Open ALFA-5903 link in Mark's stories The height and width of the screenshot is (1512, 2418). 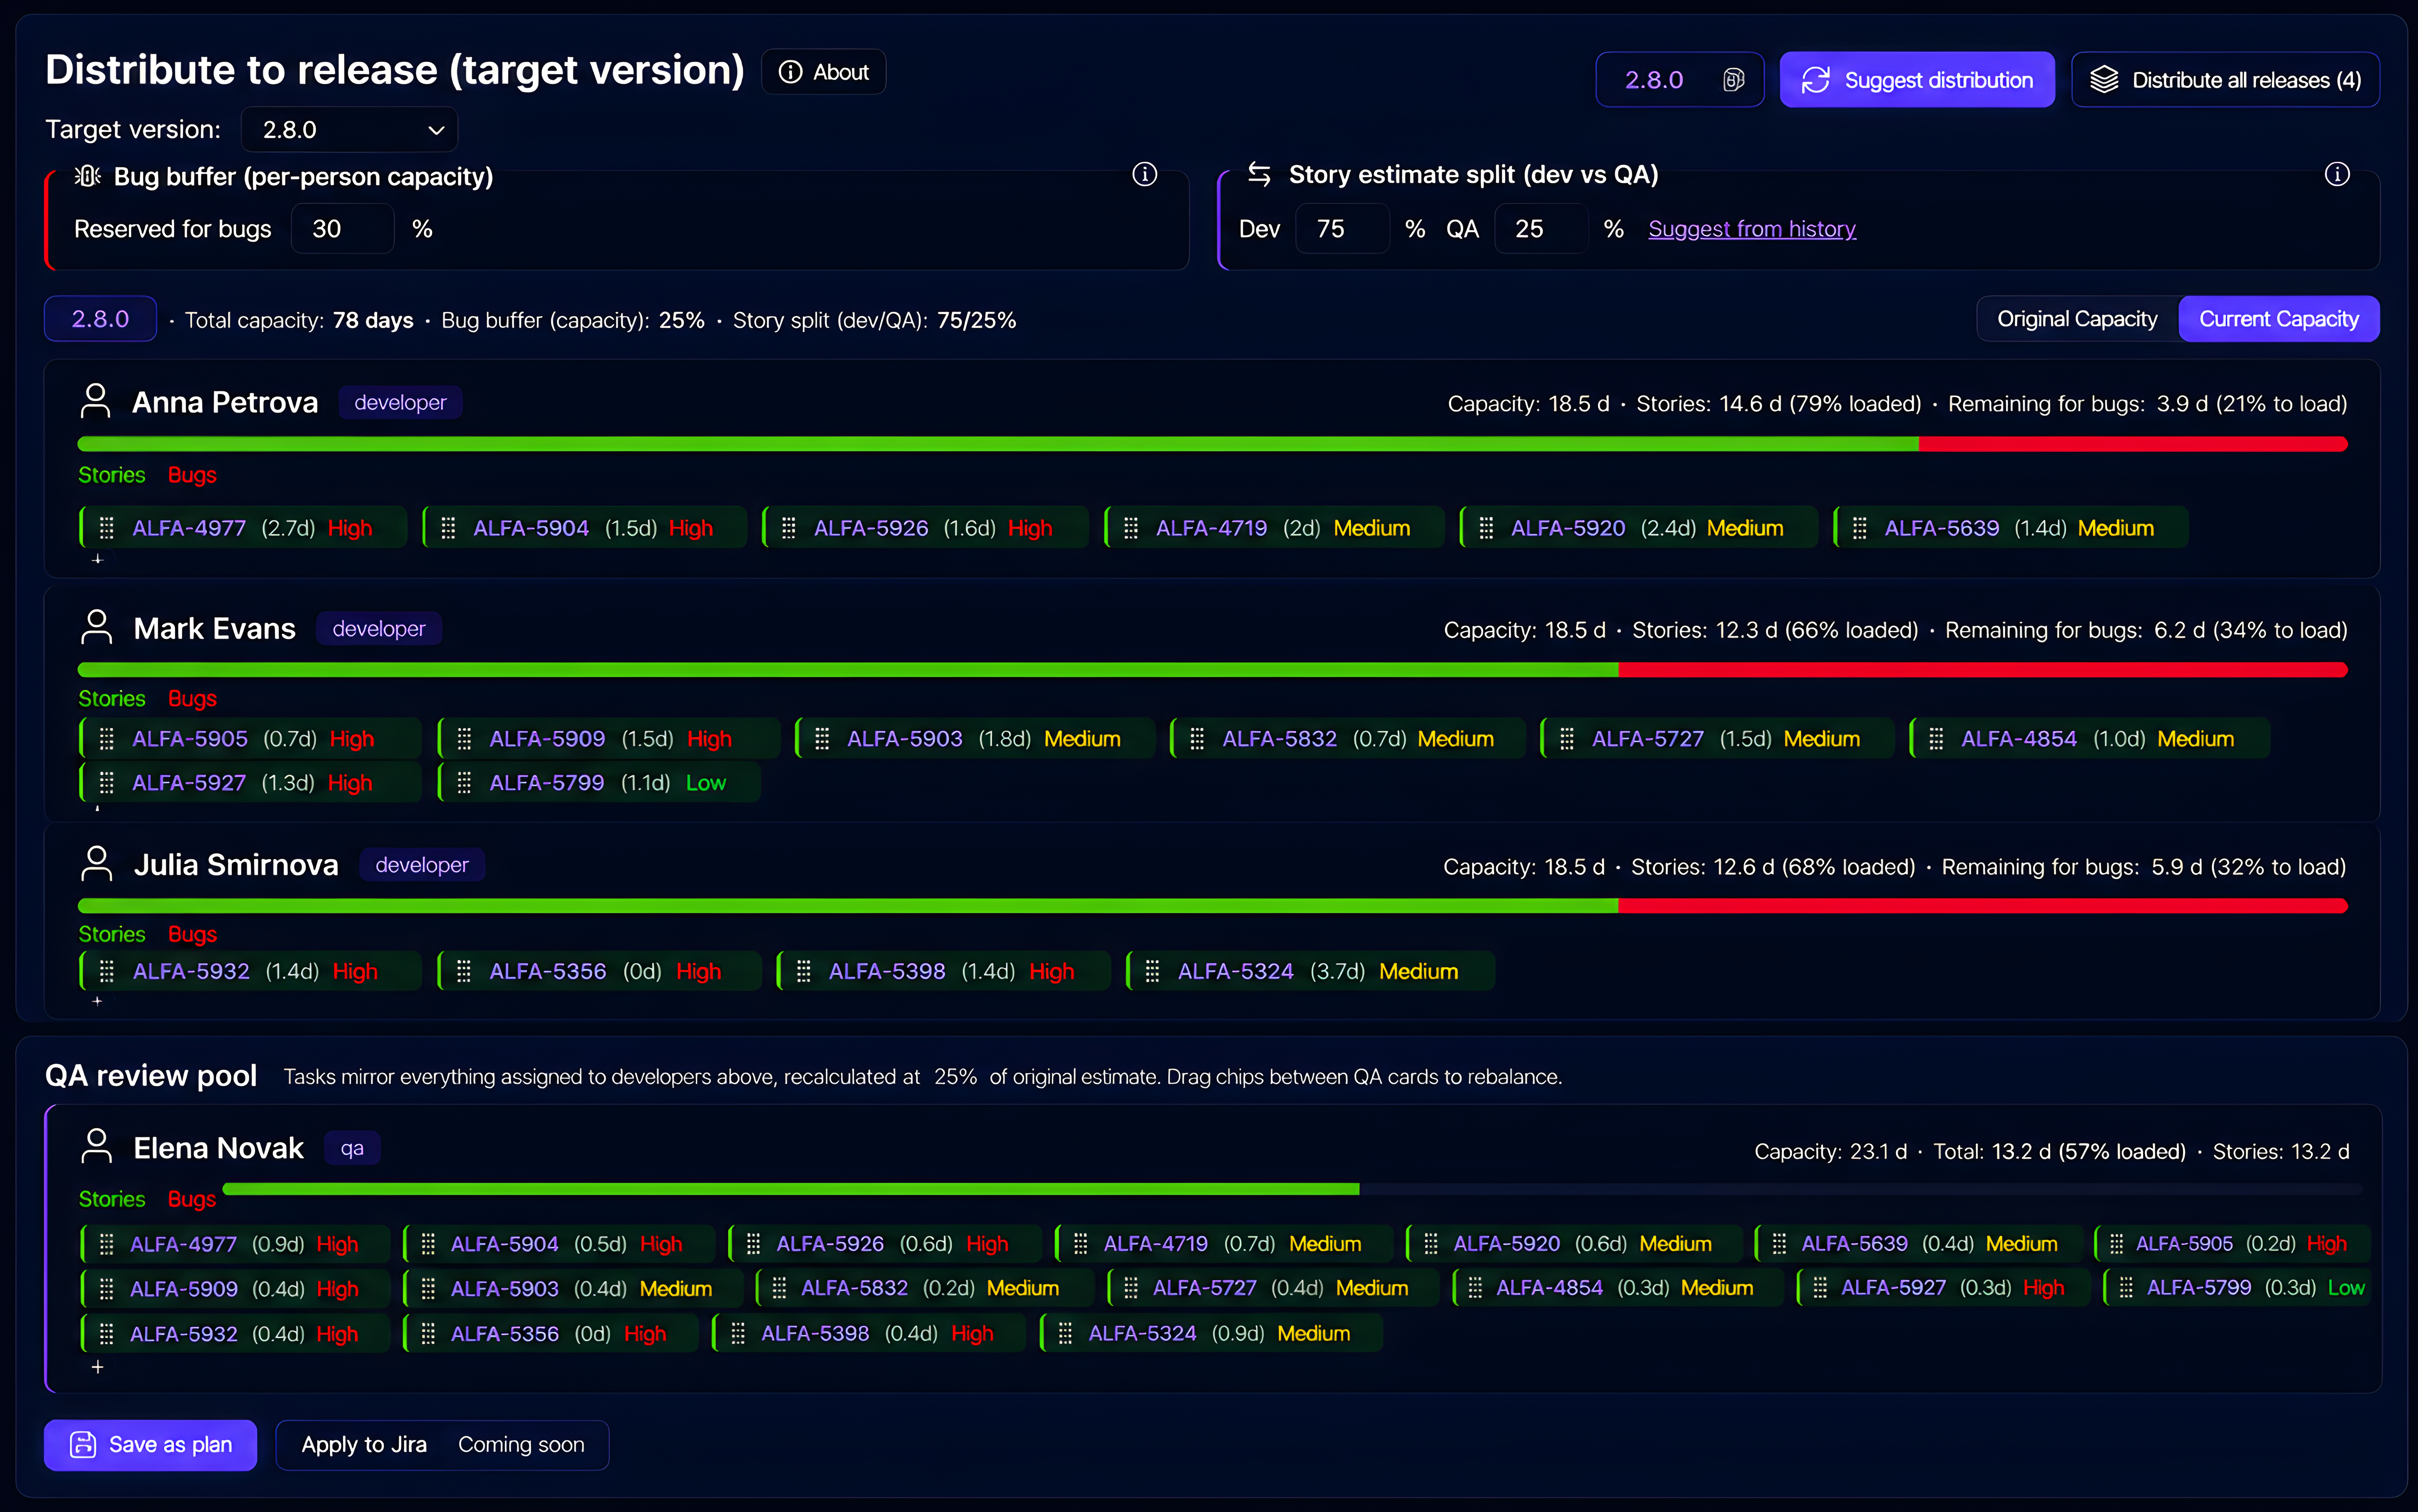coord(905,739)
